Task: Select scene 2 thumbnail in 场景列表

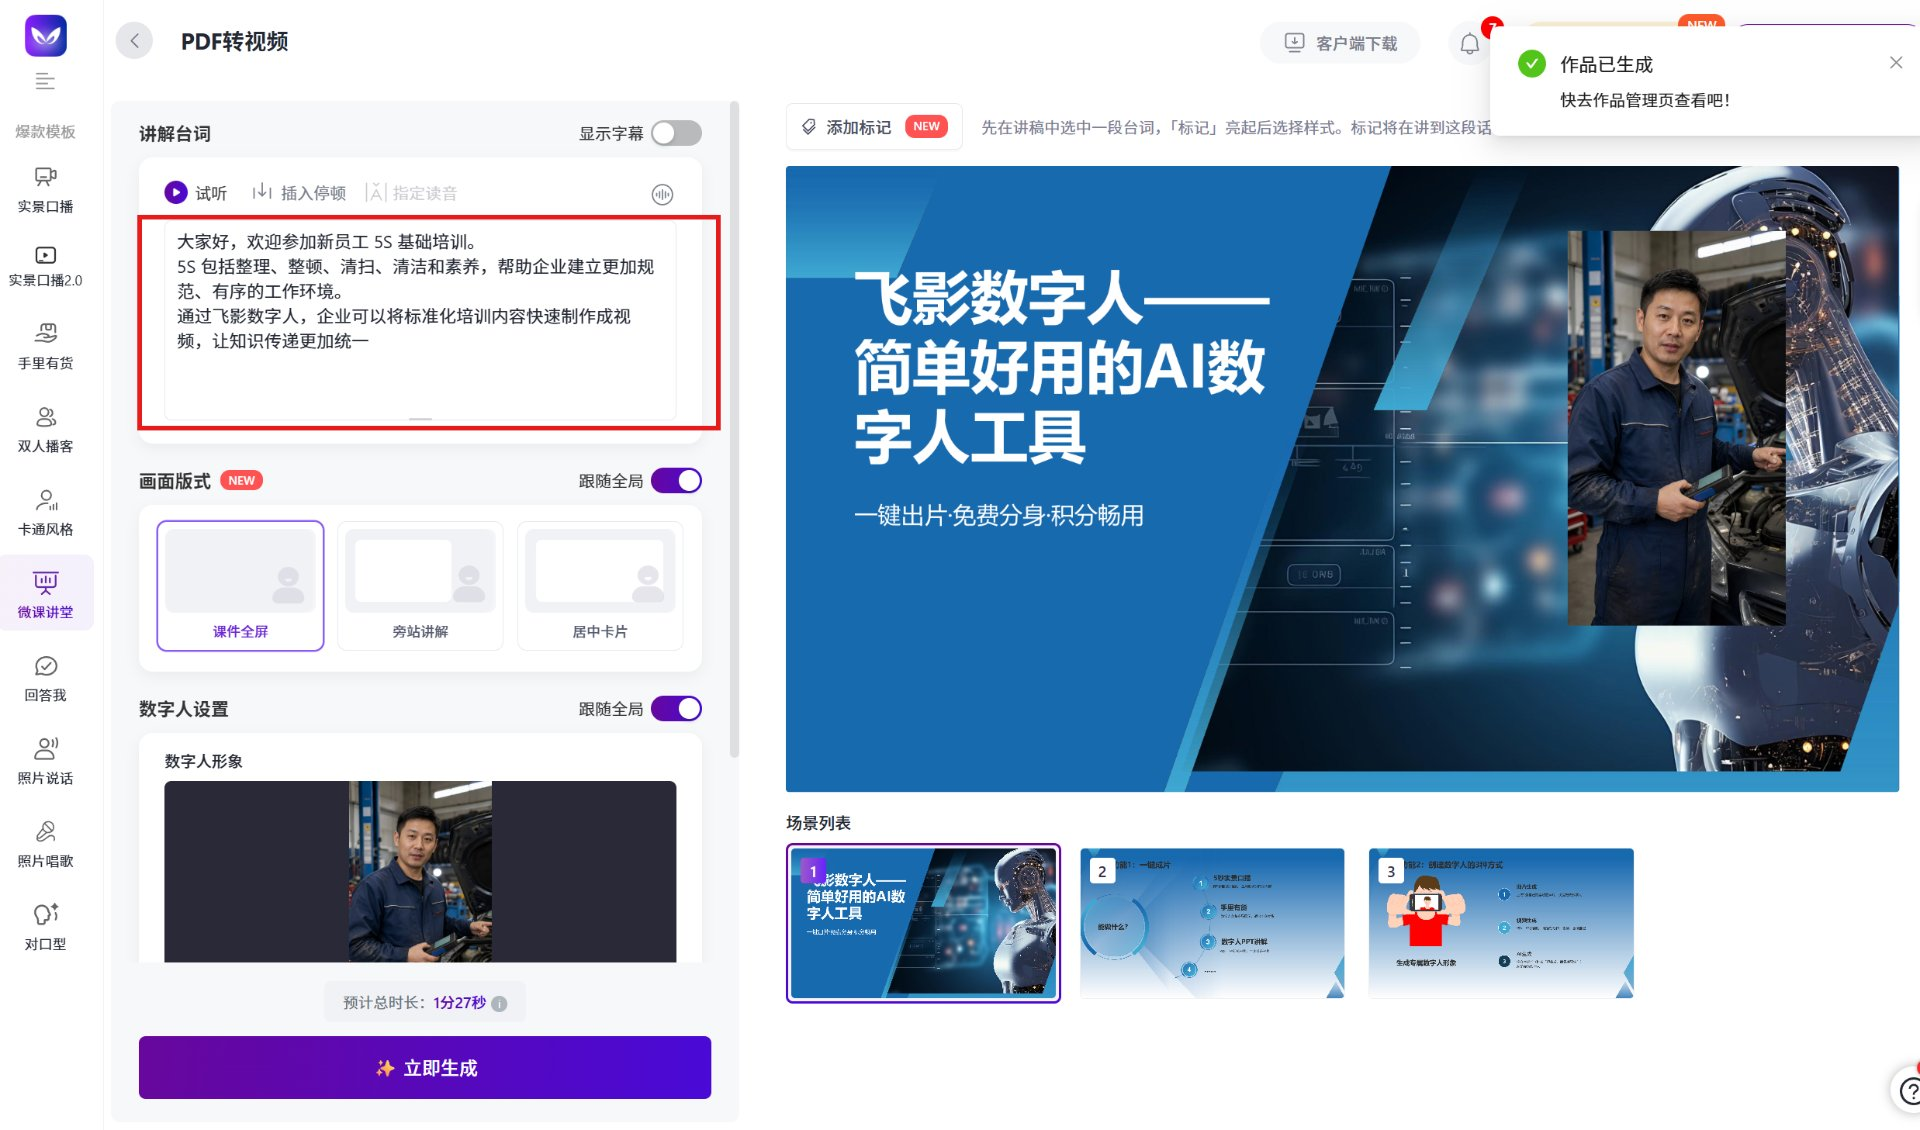Action: pos(1212,923)
